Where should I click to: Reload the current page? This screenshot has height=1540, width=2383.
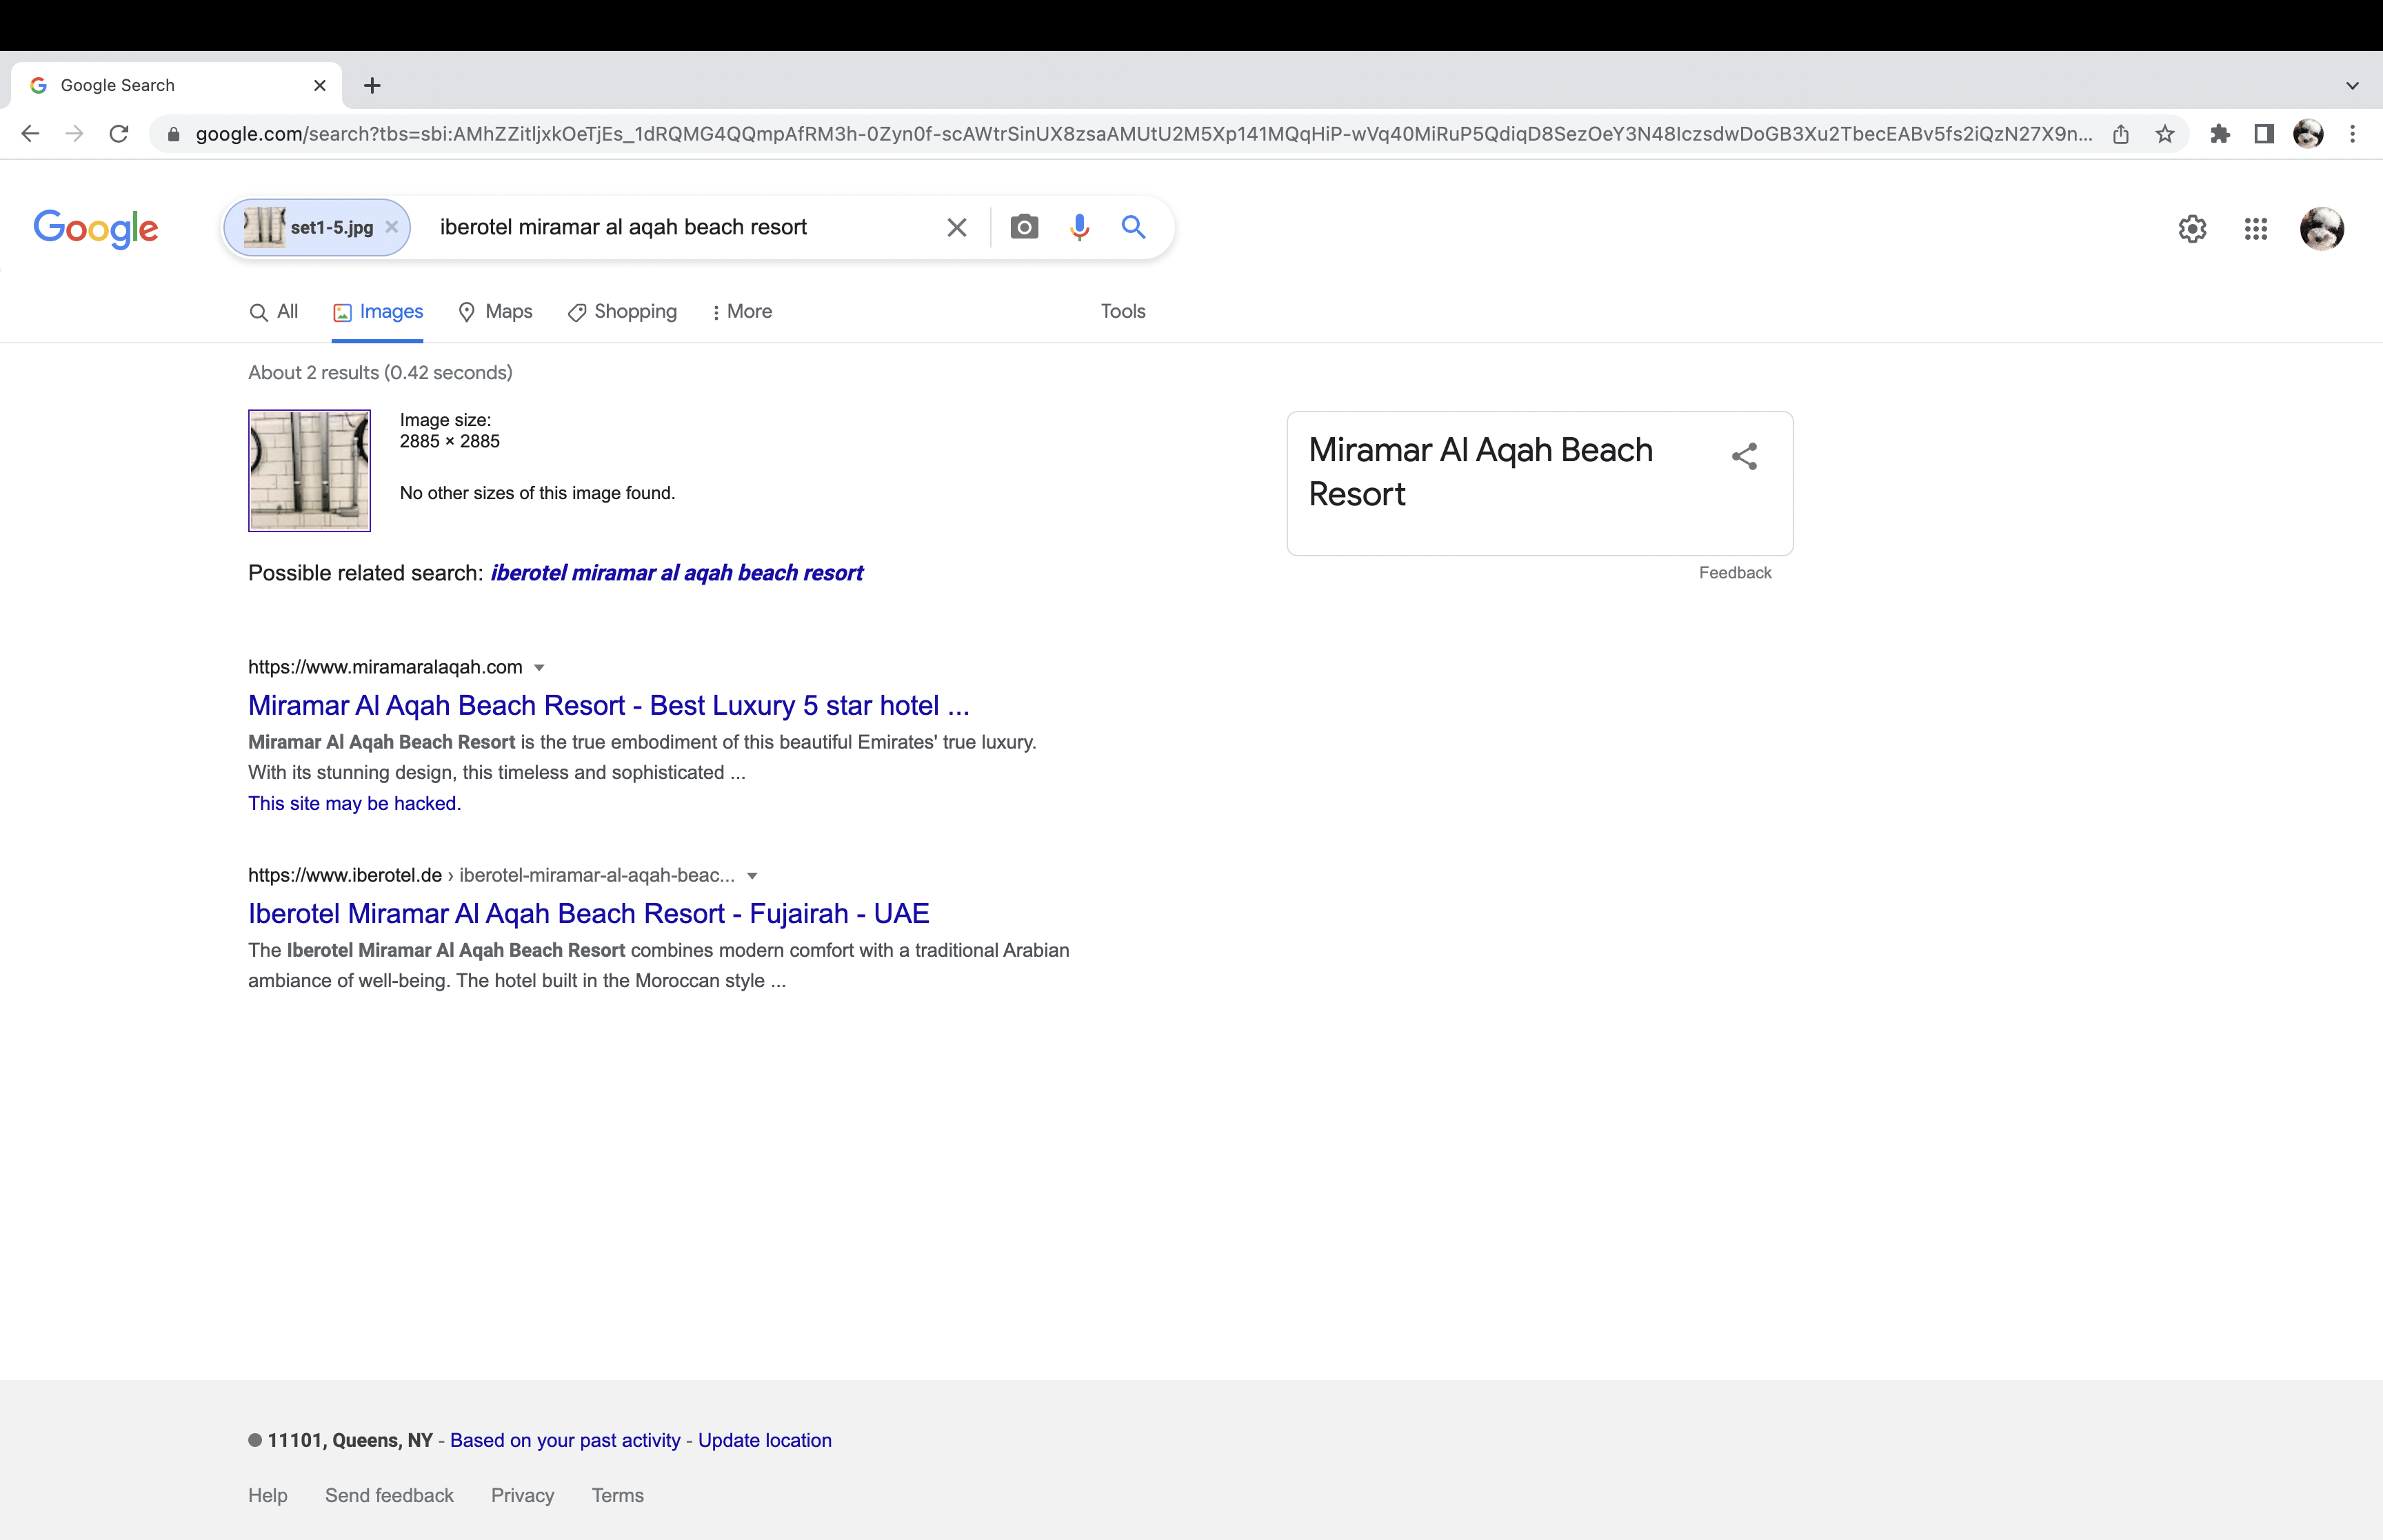(x=119, y=134)
